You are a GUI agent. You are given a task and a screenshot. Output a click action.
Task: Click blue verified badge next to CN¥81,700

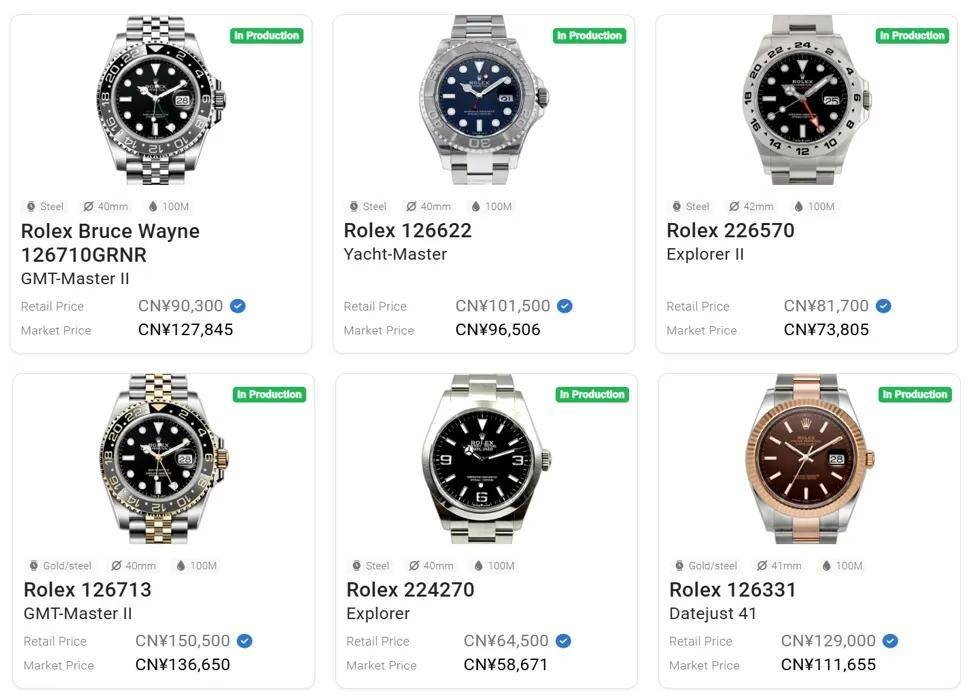click(x=883, y=306)
